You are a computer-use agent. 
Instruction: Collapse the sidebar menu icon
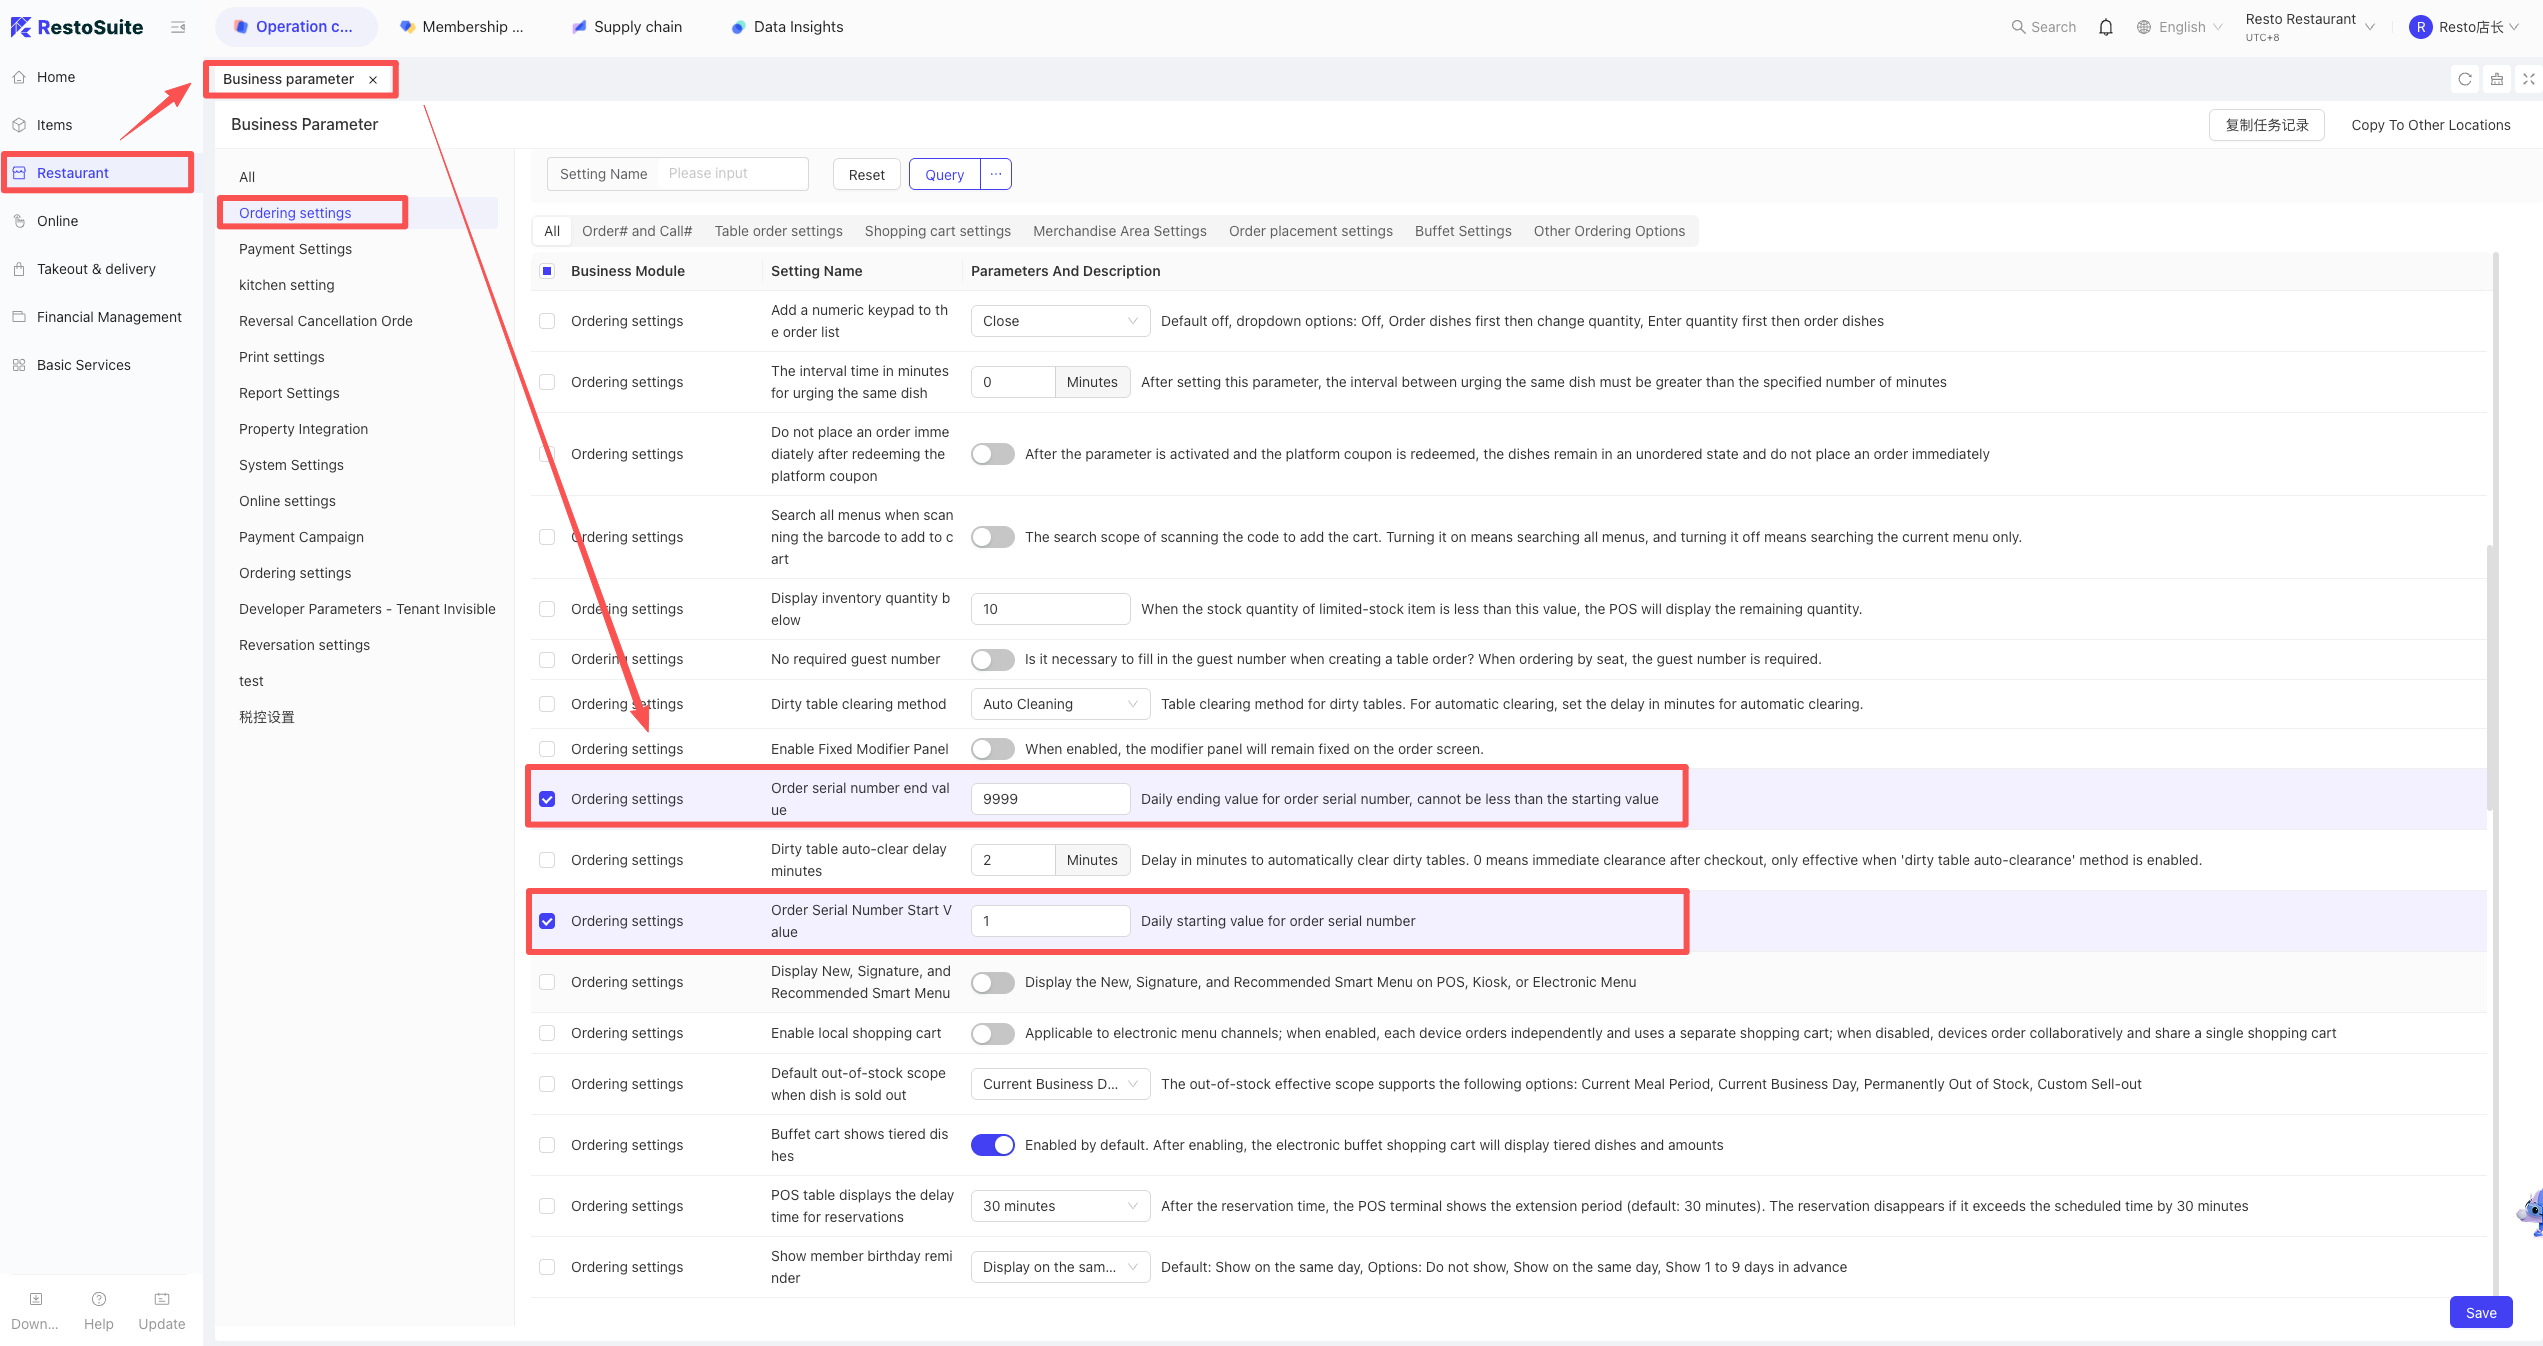coord(178,27)
